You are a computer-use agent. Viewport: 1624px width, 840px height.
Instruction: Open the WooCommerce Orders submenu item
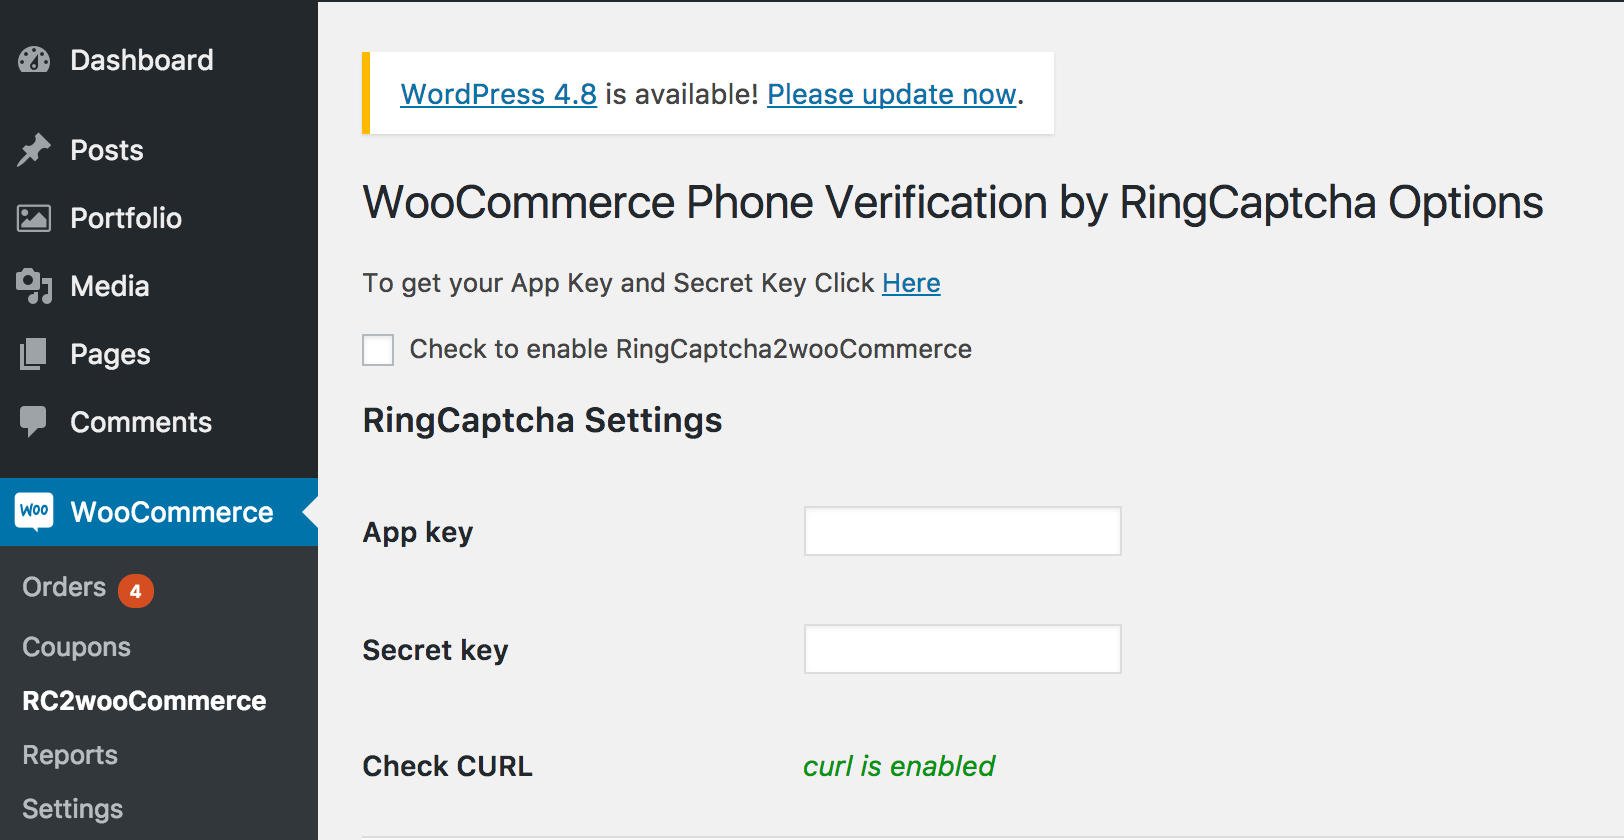pyautogui.click(x=64, y=587)
